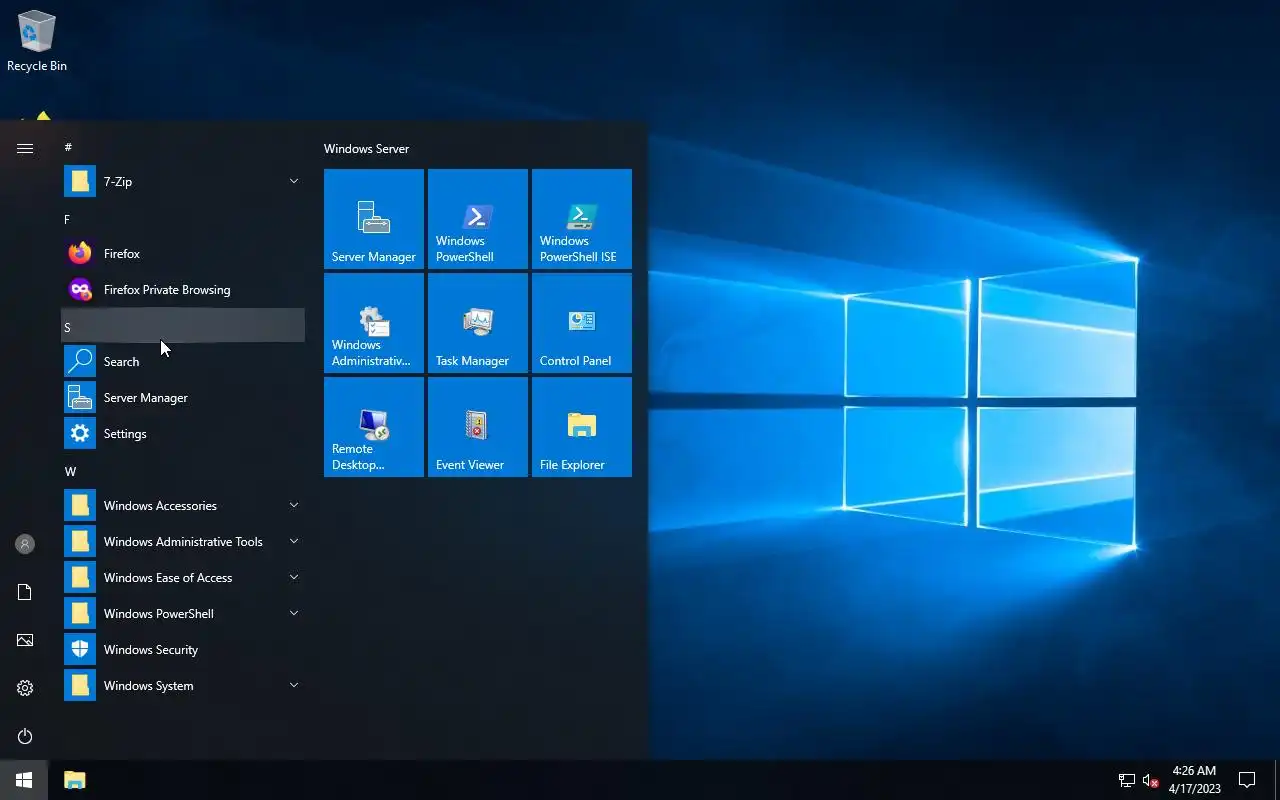Click the hamburger menu at the top of the Start menu
1280x800 pixels.
point(25,148)
